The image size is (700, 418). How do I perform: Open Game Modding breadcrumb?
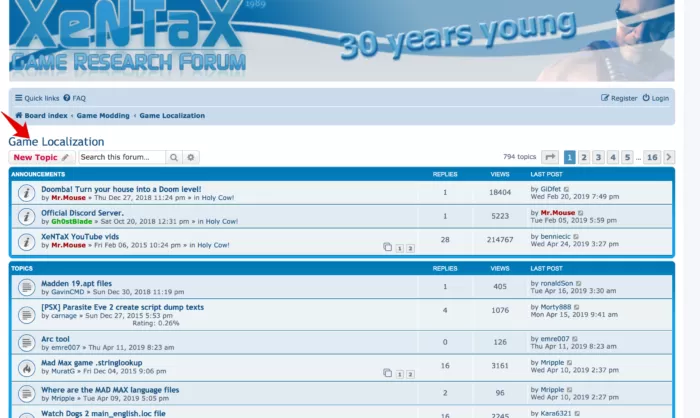click(x=103, y=116)
